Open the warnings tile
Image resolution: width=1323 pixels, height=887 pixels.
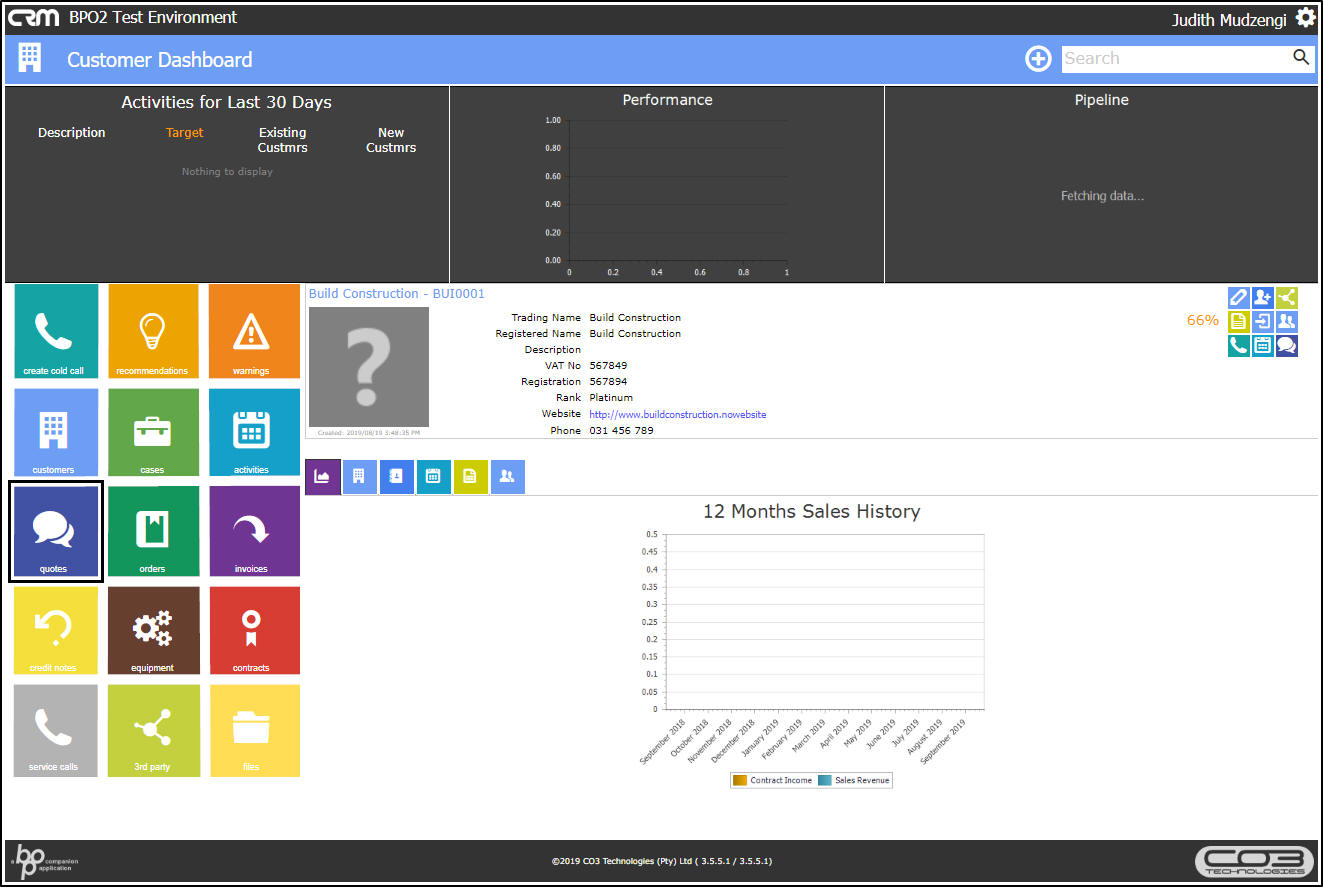[254, 333]
